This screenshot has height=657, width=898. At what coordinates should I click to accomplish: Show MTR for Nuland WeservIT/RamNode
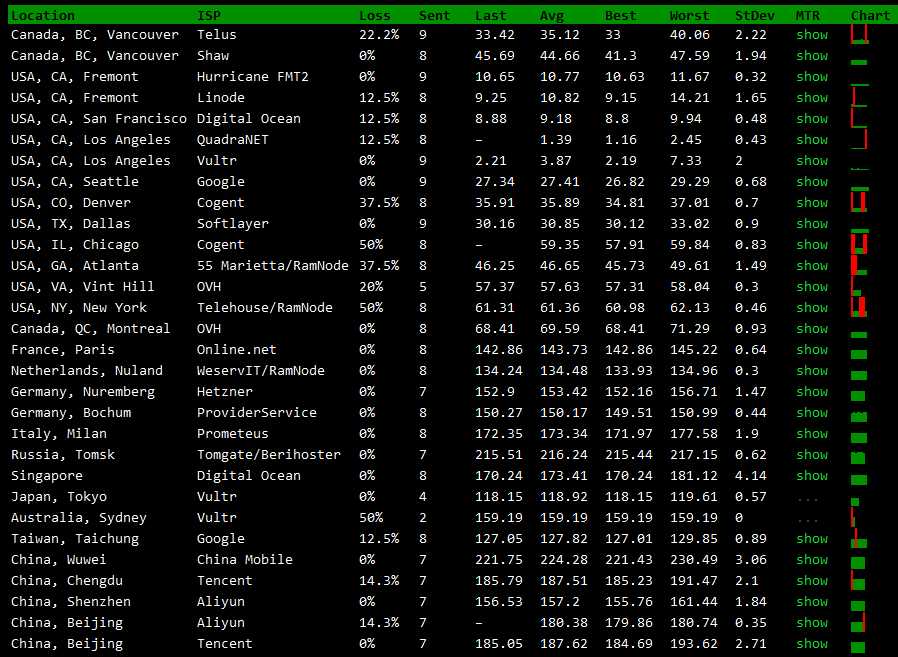tap(812, 371)
